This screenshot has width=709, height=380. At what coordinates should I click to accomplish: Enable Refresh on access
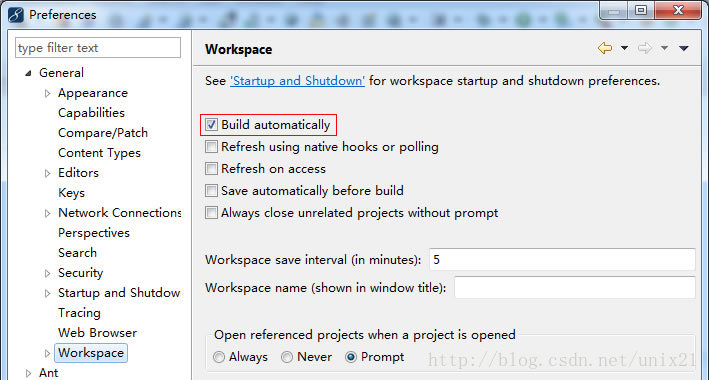click(x=211, y=169)
